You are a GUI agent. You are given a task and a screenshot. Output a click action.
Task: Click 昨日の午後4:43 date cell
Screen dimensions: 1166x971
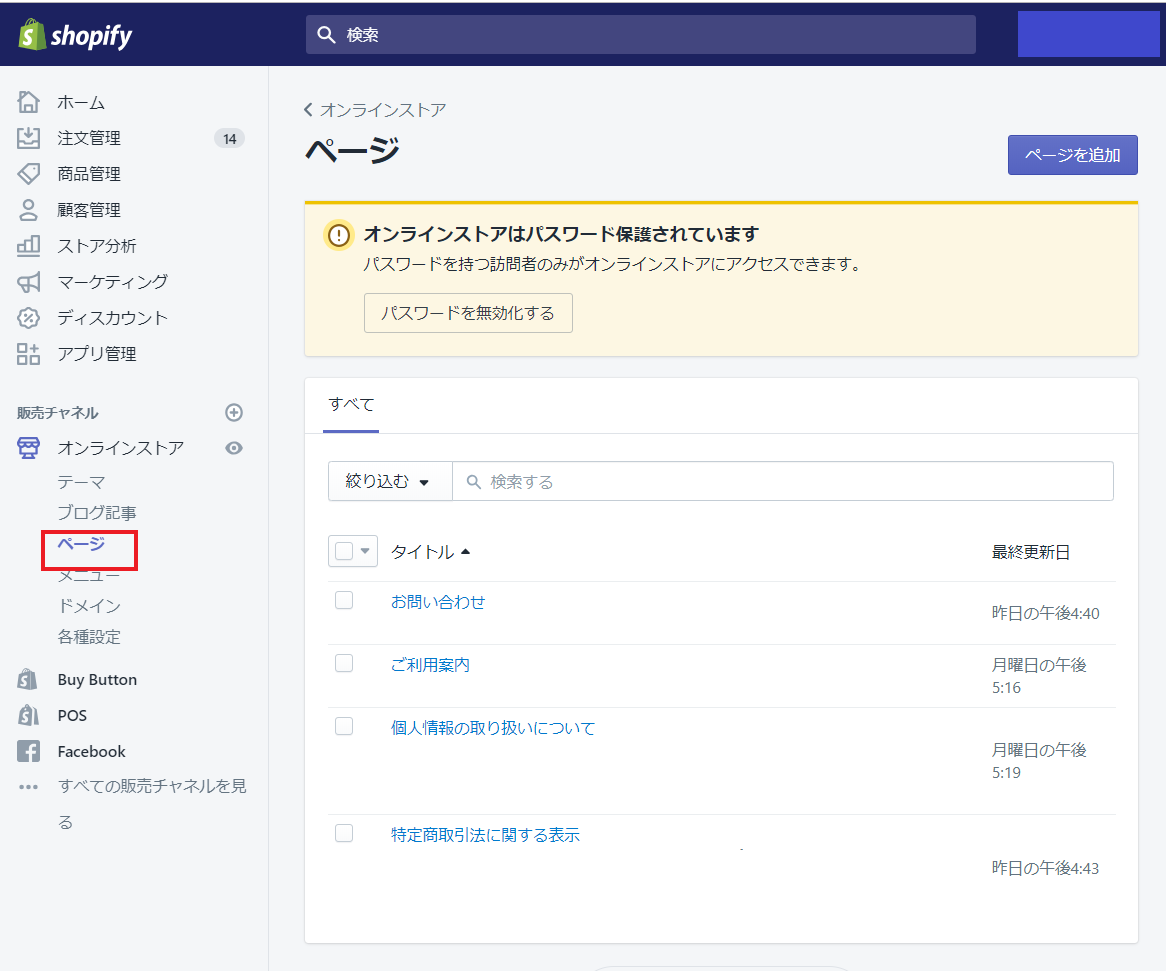pyautogui.click(x=1046, y=868)
